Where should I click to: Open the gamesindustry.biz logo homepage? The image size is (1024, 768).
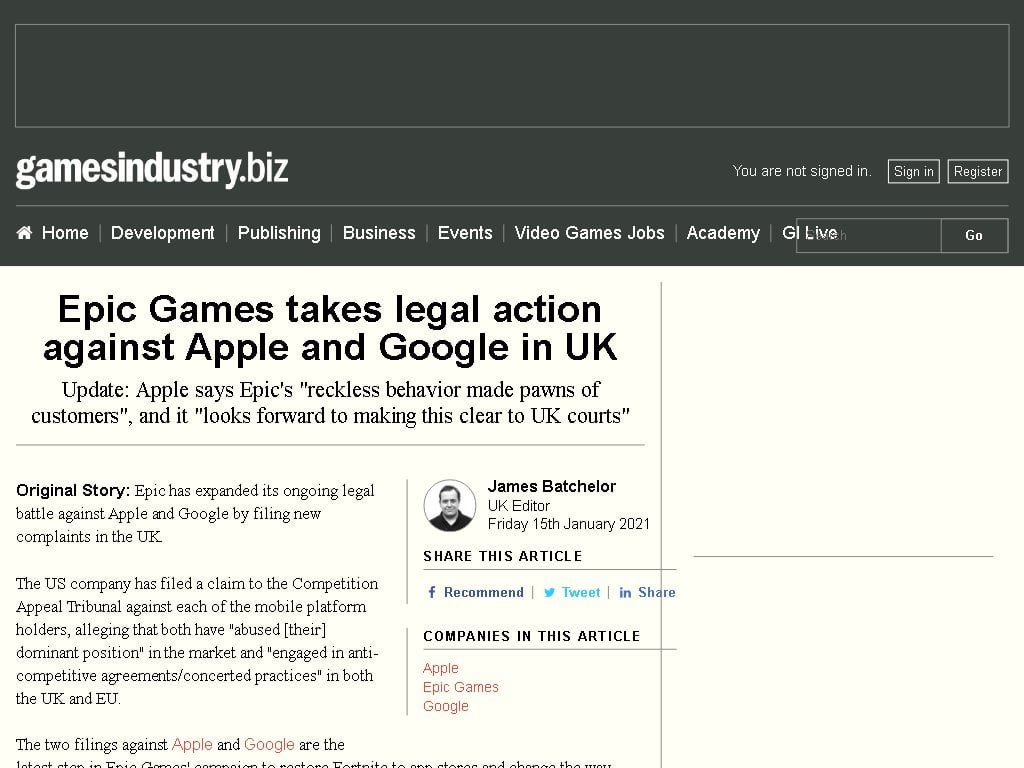click(152, 170)
